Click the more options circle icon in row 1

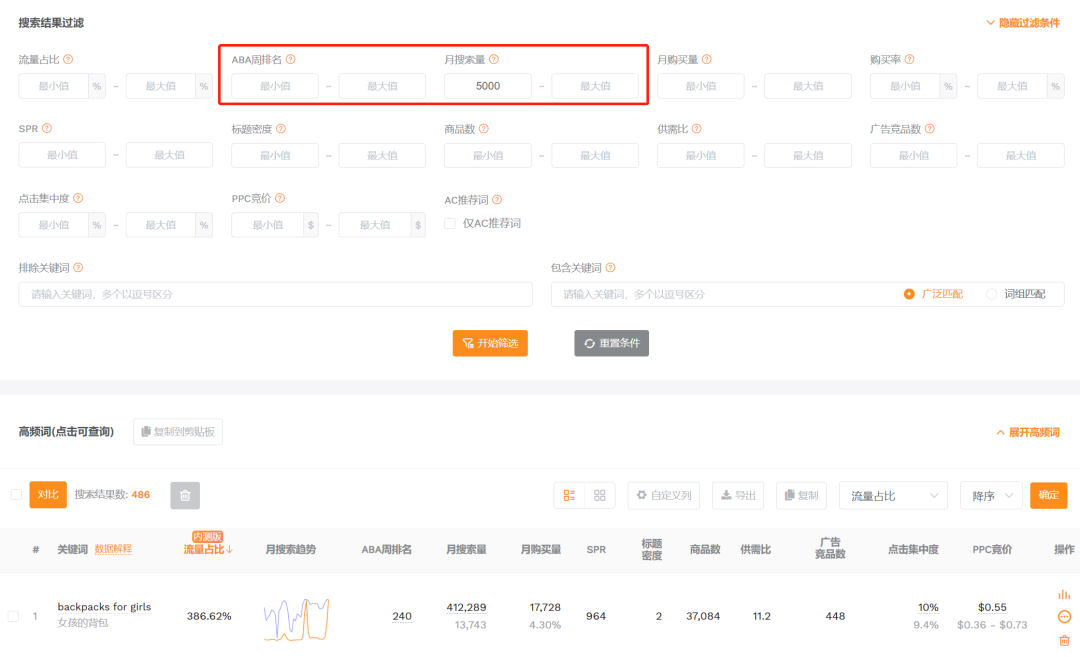coord(1064,616)
